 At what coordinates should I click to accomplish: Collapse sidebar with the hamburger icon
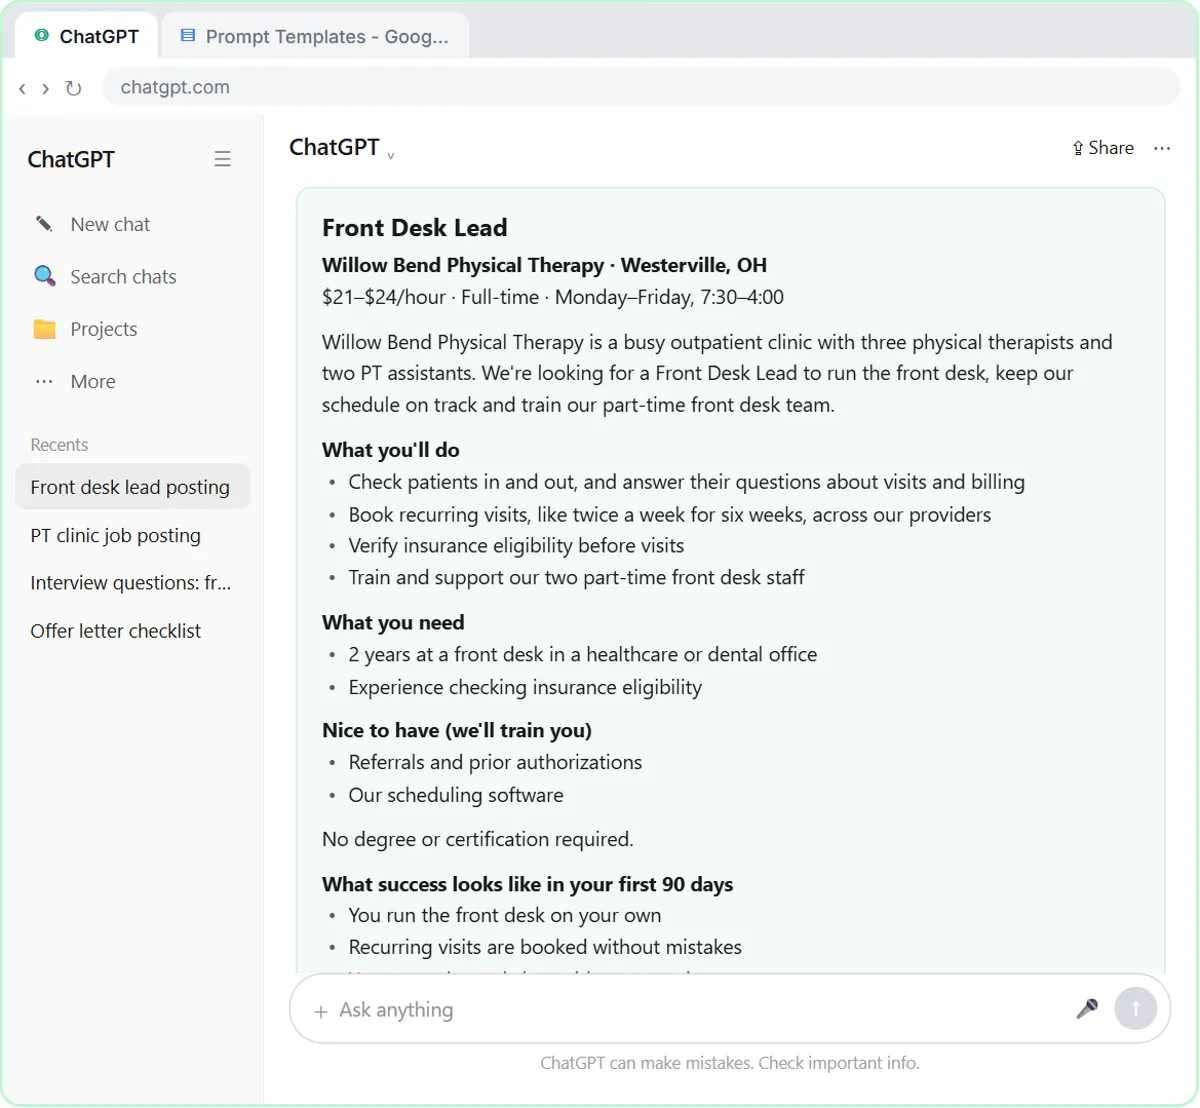tap(223, 159)
